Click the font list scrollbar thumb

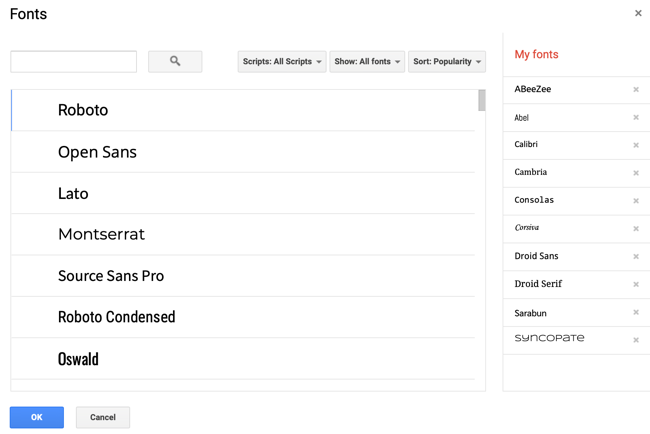[482, 101]
